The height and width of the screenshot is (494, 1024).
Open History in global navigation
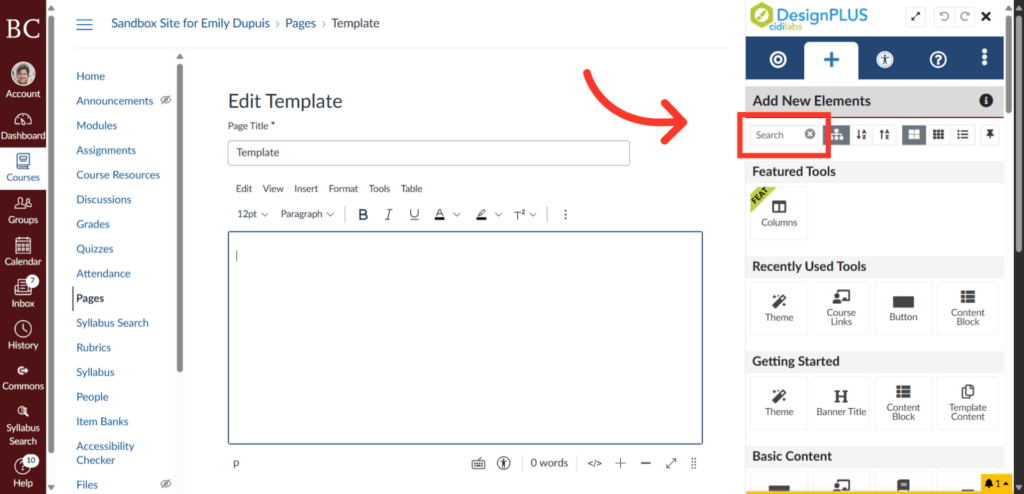point(23,335)
